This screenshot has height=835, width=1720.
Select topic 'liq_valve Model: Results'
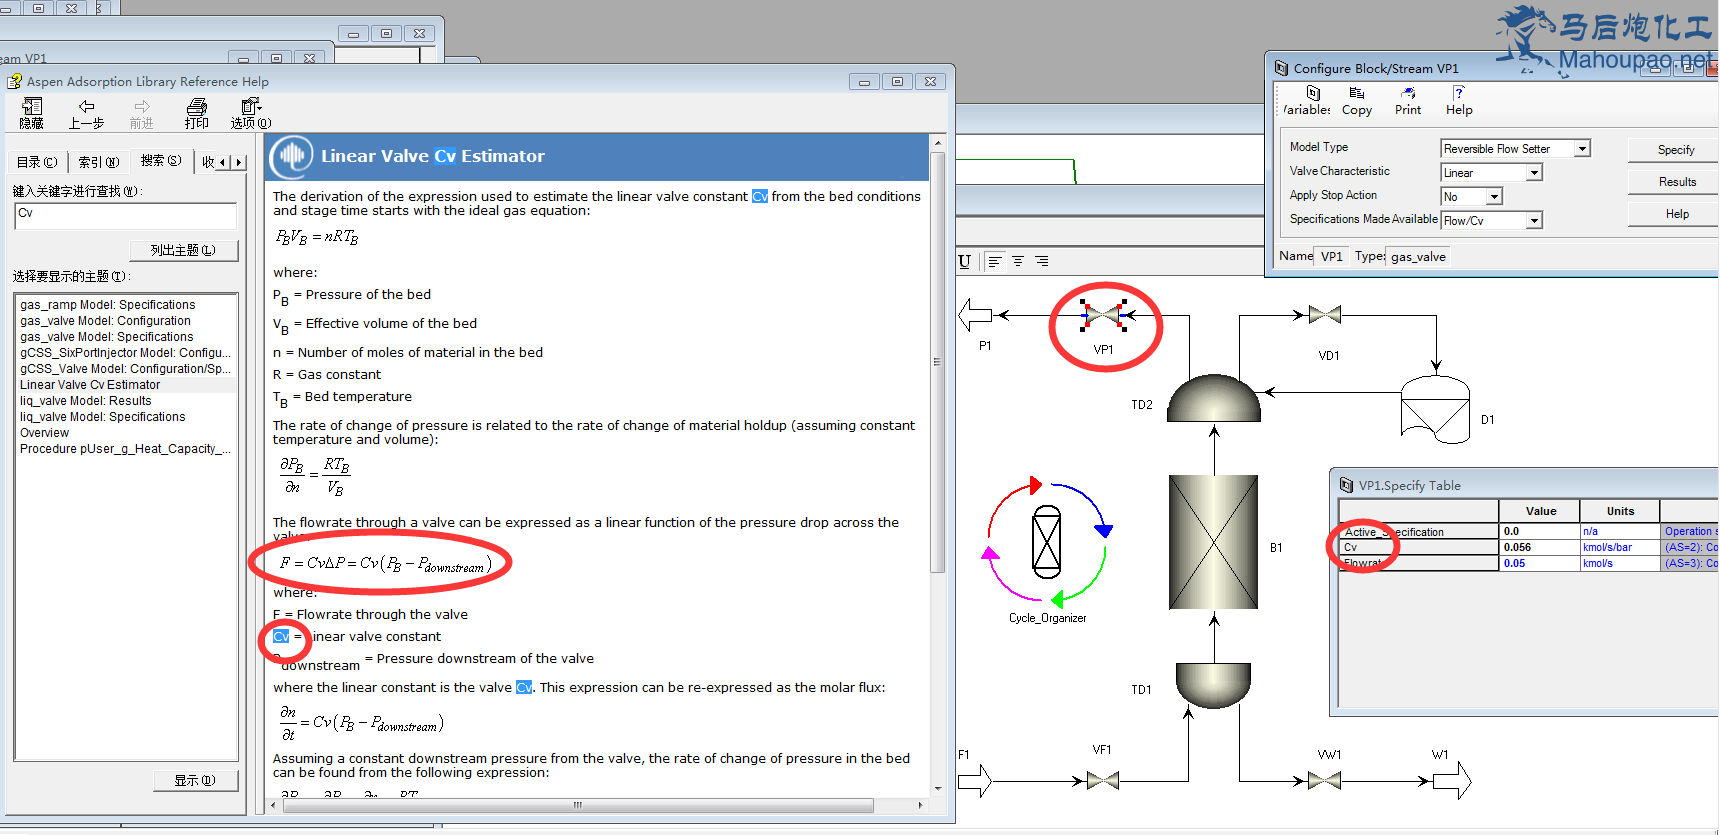[85, 401]
